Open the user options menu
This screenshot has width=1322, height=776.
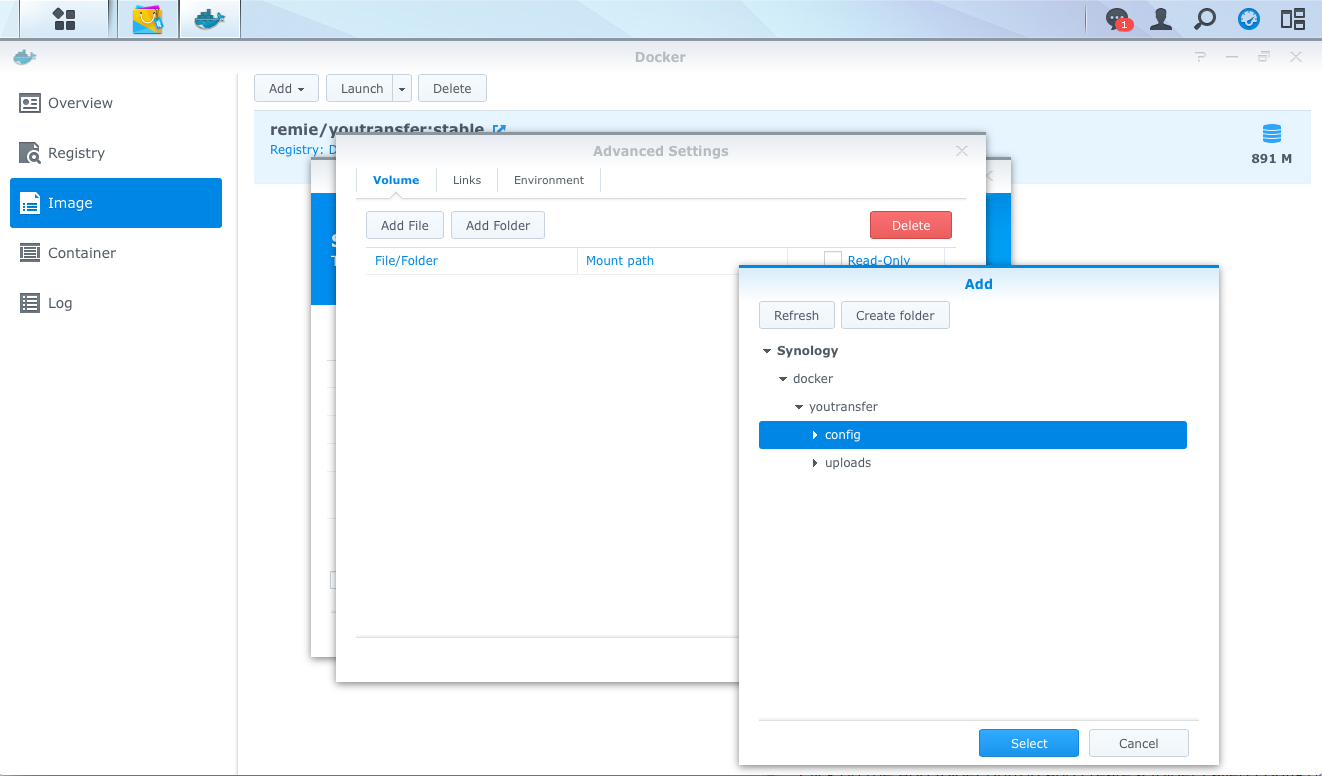coord(1161,19)
